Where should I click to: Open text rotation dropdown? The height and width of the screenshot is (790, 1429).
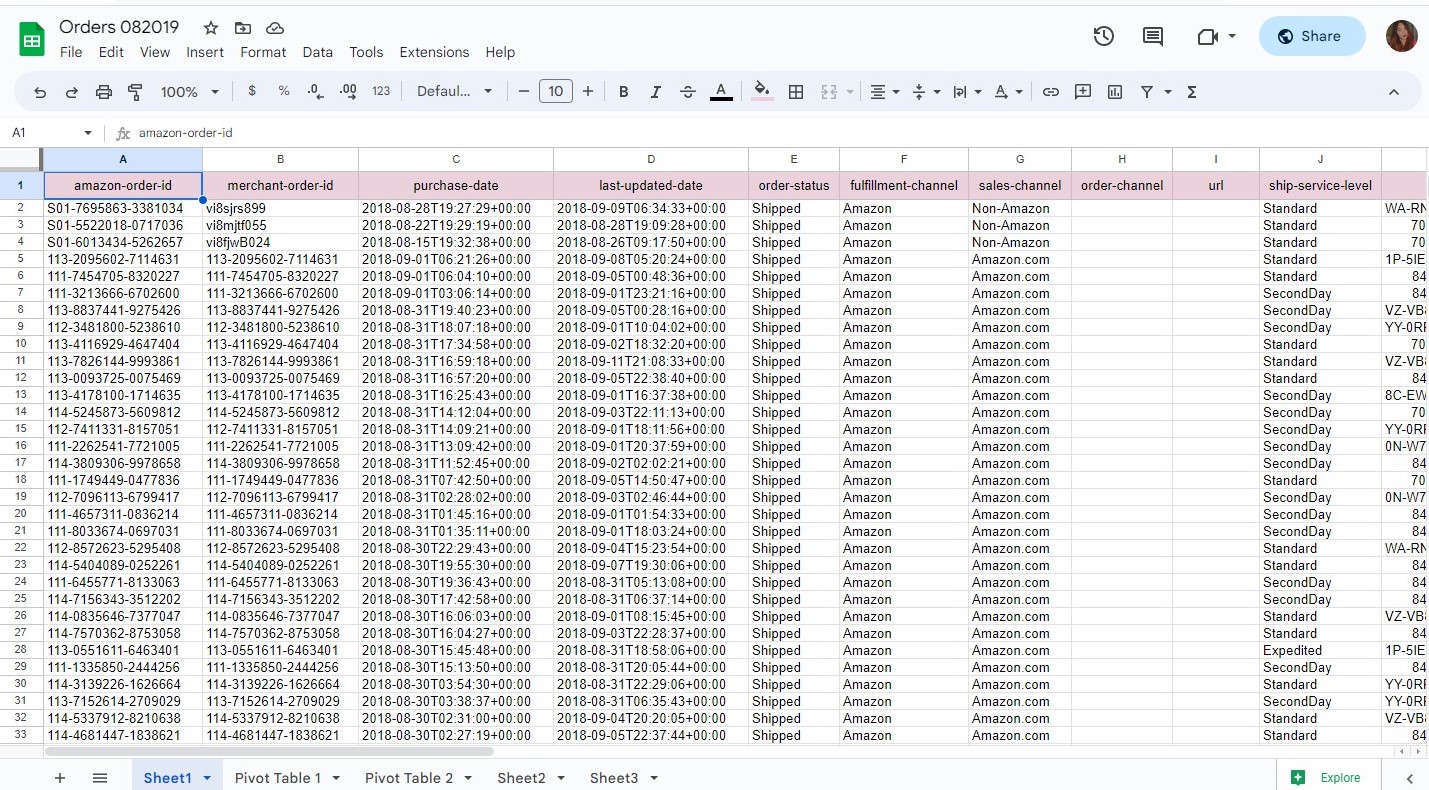coord(1008,92)
